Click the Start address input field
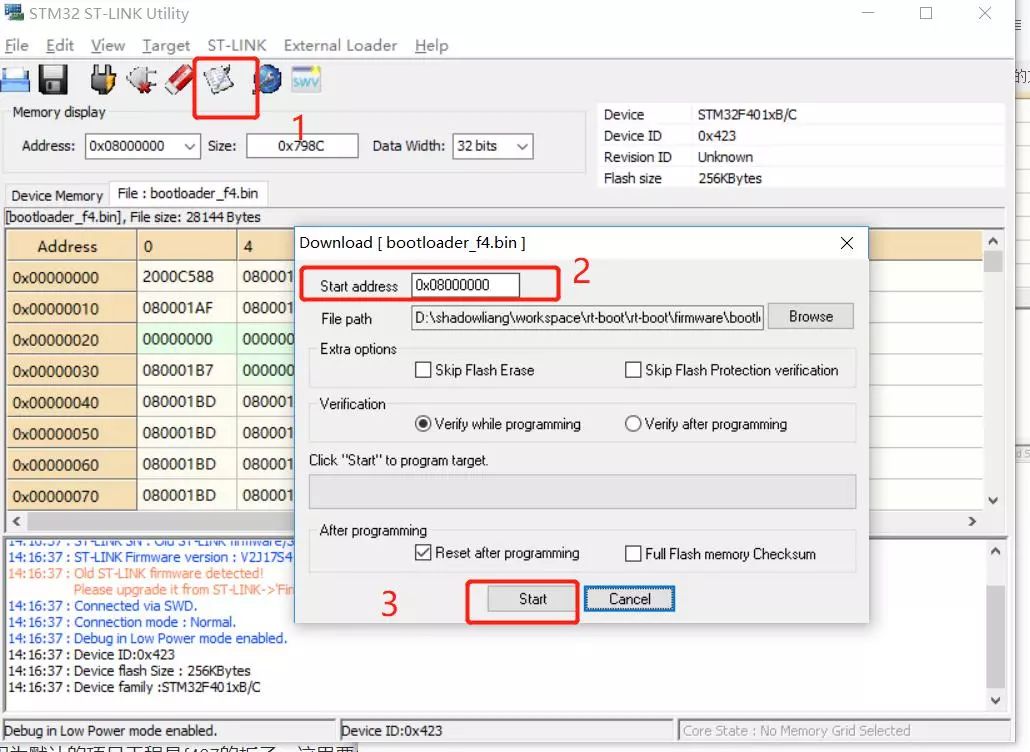The height and width of the screenshot is (752, 1030). [465, 285]
